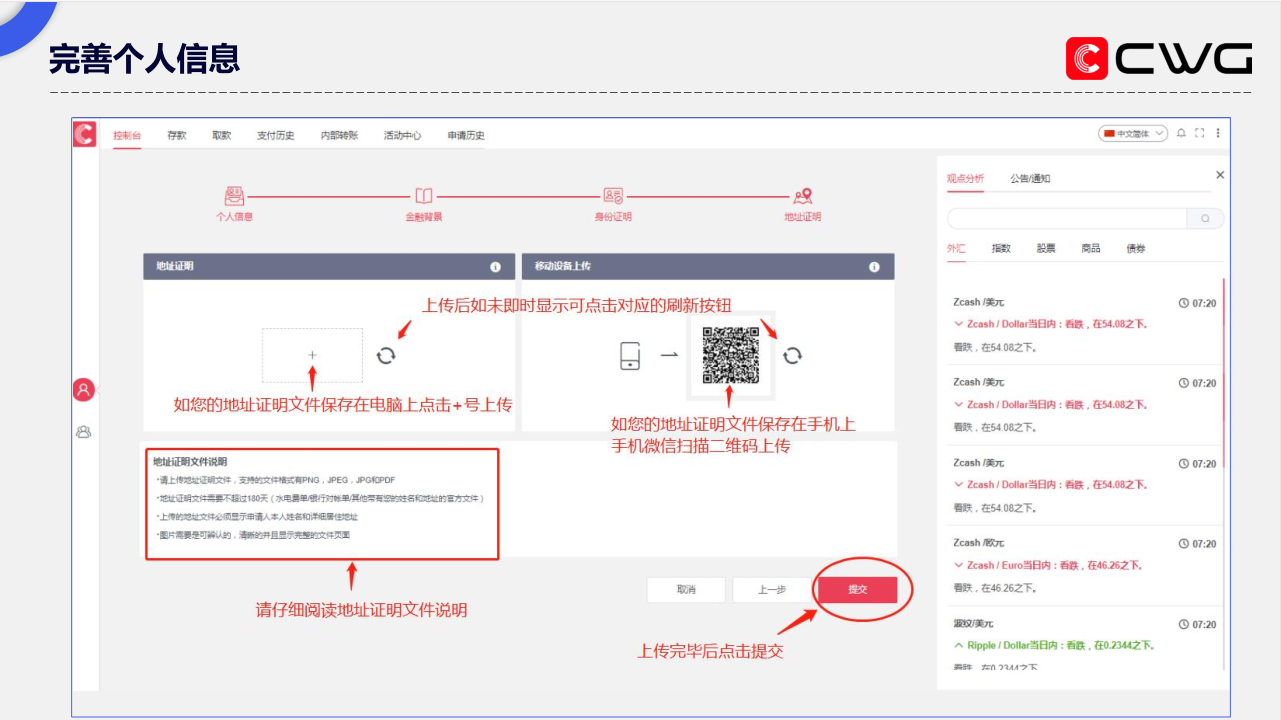Switch to the 公告/通知 panel tab
This screenshot has height=720, width=1281.
coord(1030,178)
